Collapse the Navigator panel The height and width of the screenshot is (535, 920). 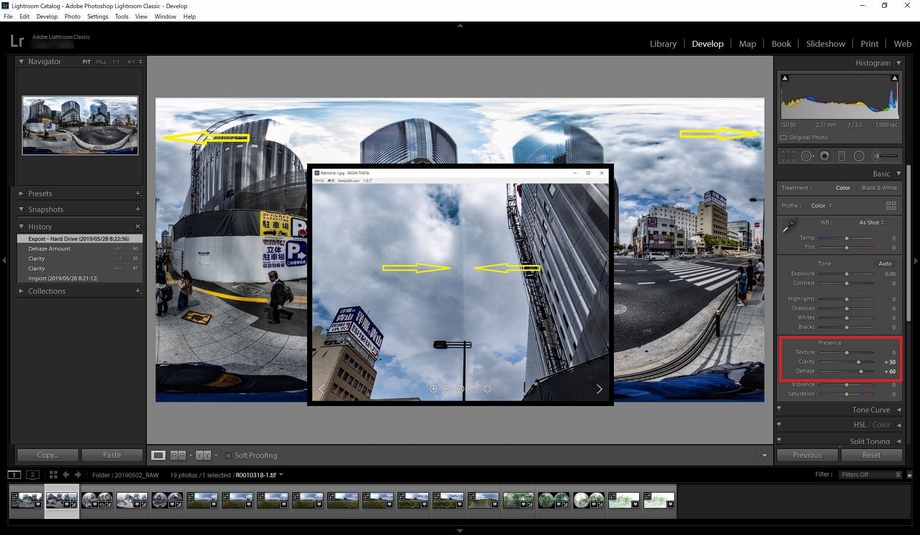point(21,61)
